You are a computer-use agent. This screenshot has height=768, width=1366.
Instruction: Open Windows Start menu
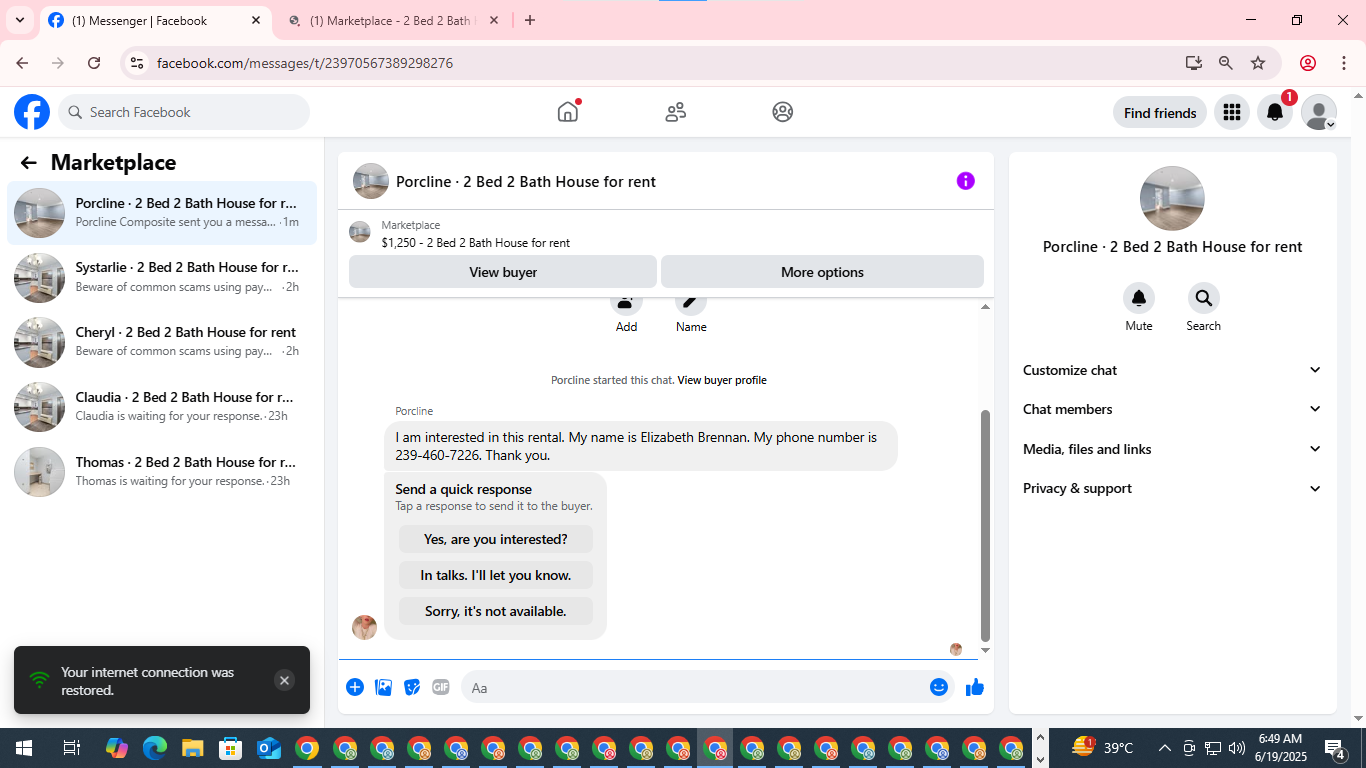click(x=24, y=748)
